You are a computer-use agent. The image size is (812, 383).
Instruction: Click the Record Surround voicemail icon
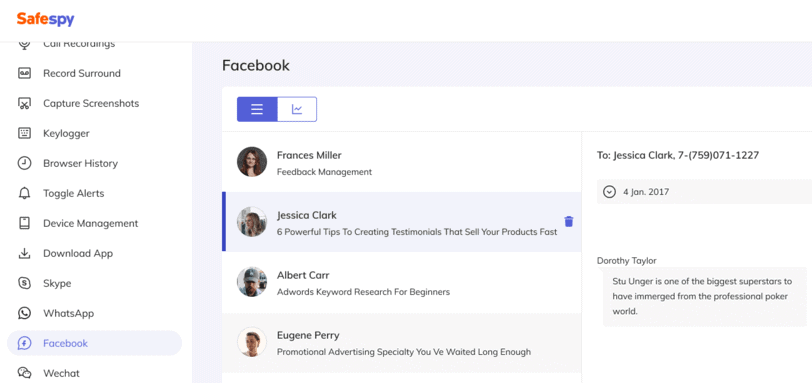coord(24,73)
